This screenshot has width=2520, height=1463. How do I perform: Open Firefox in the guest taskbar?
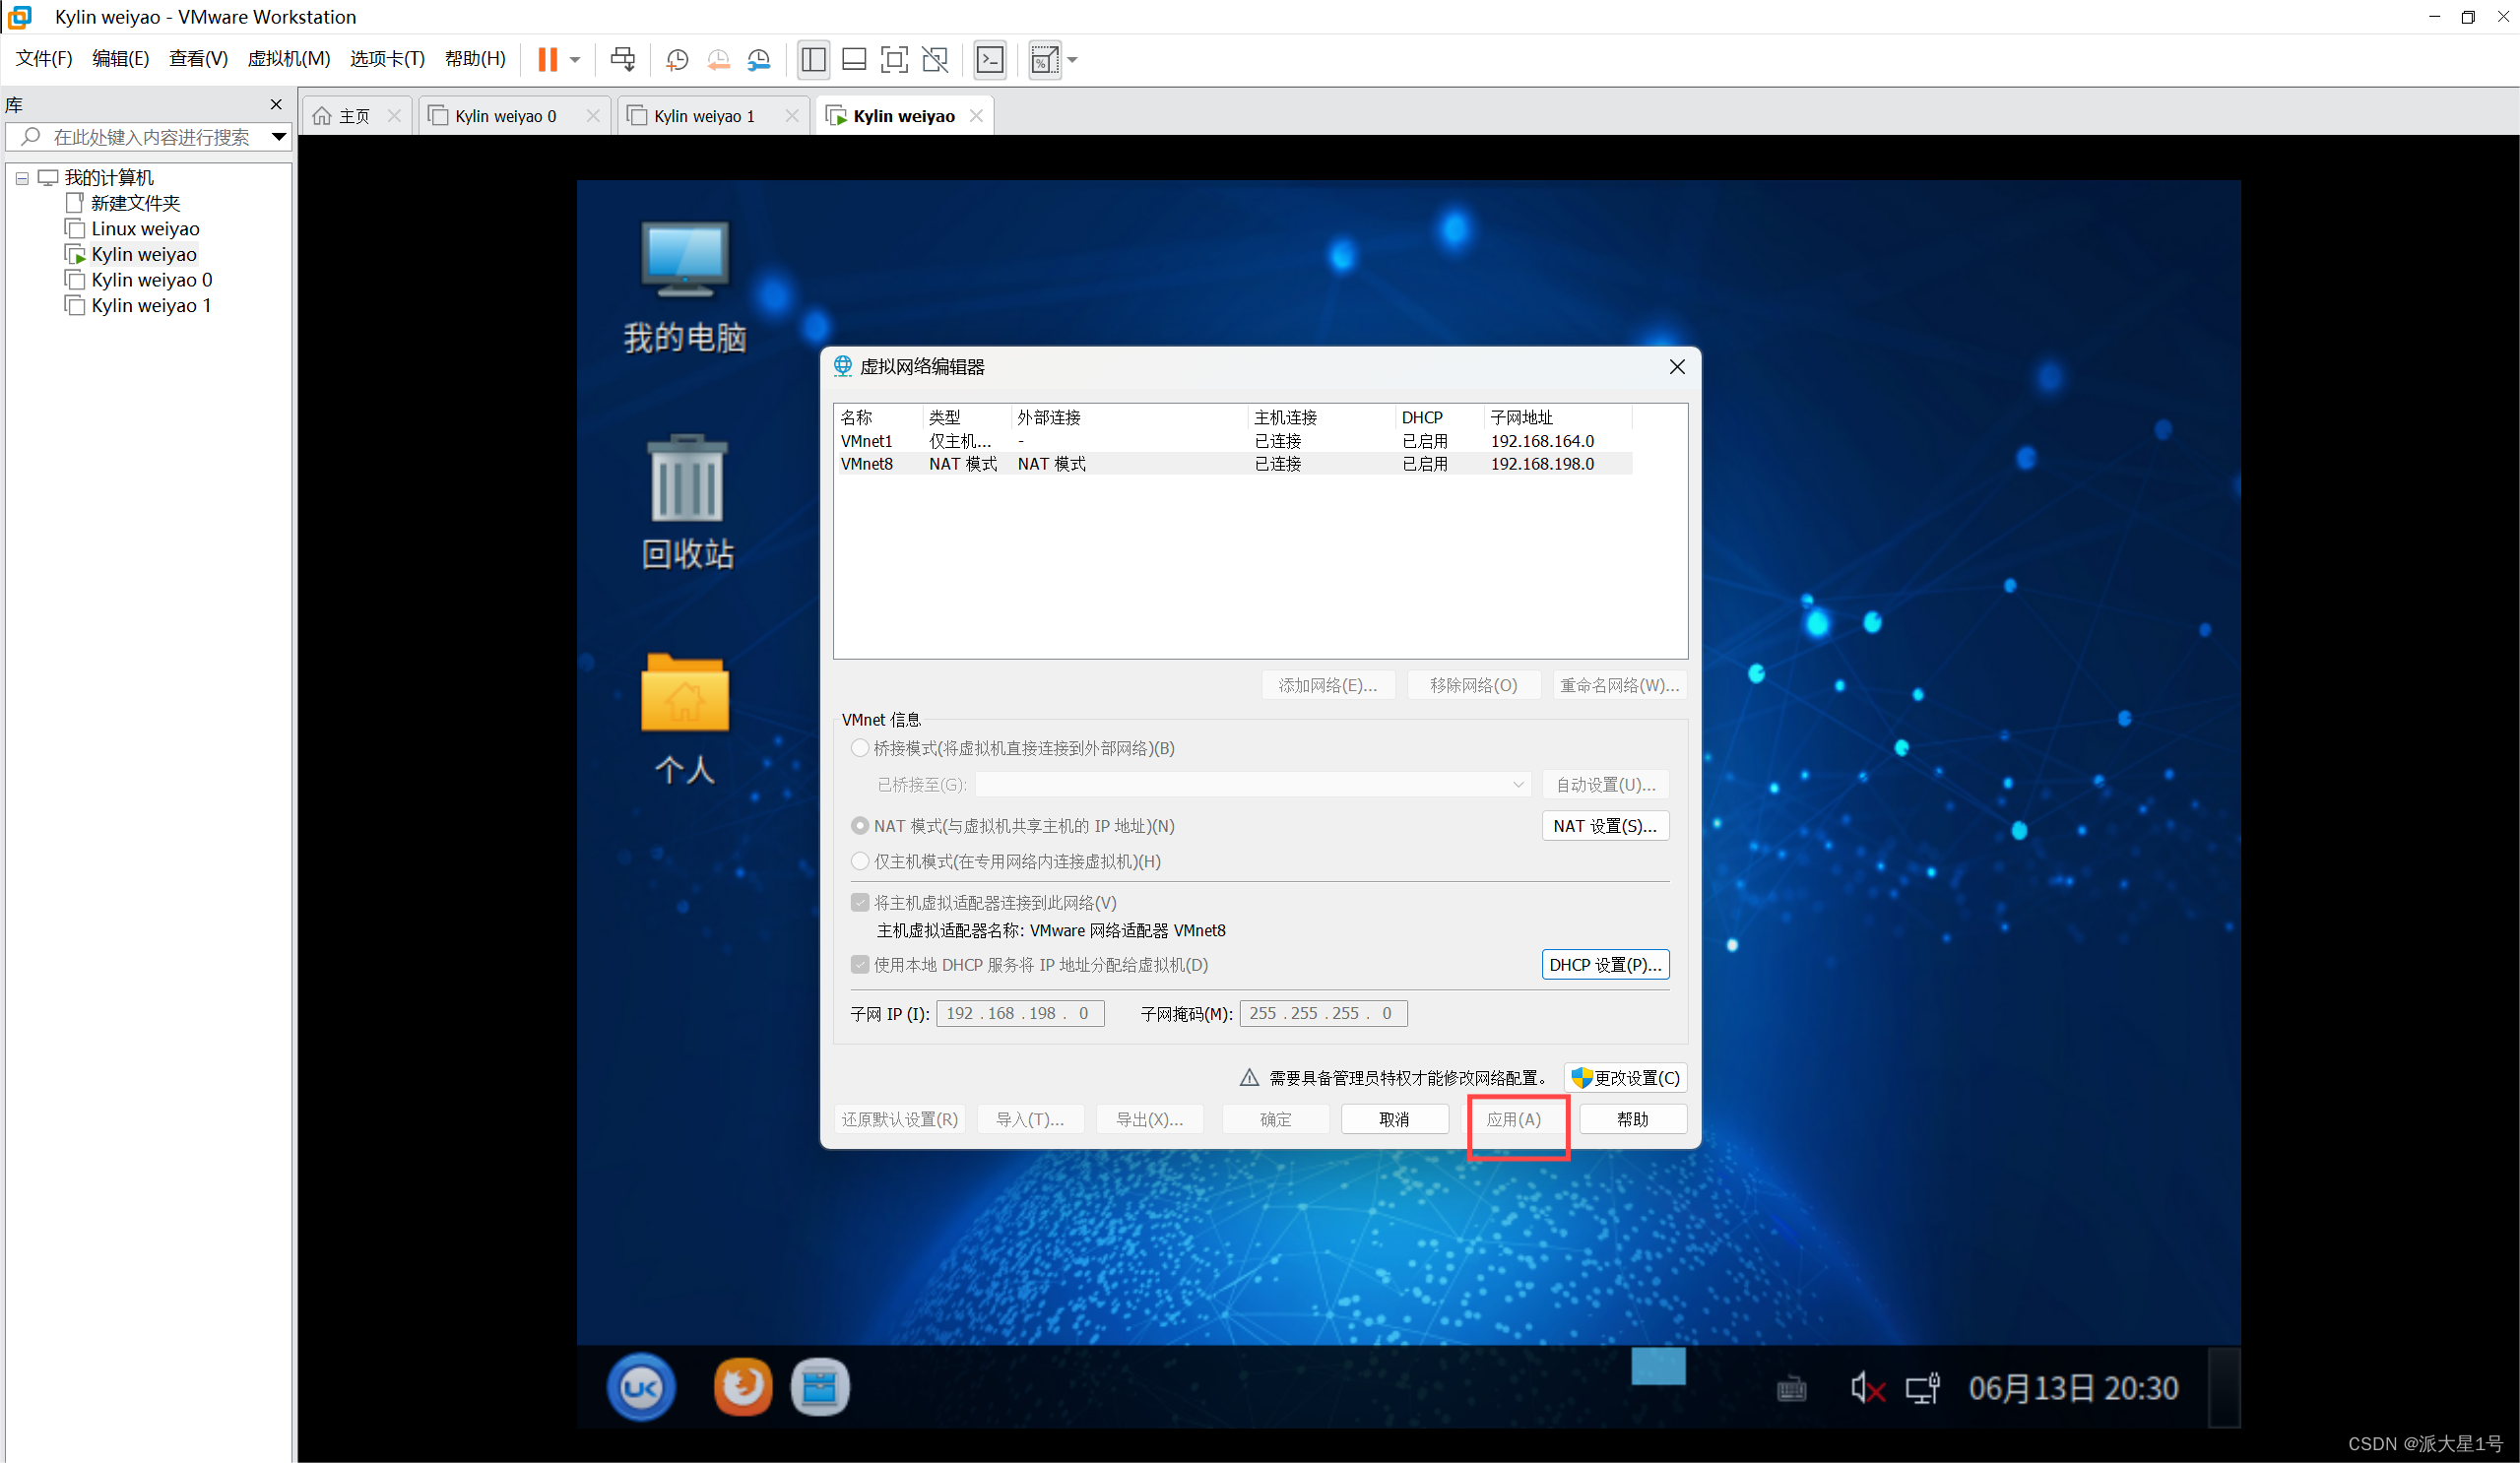(x=742, y=1386)
